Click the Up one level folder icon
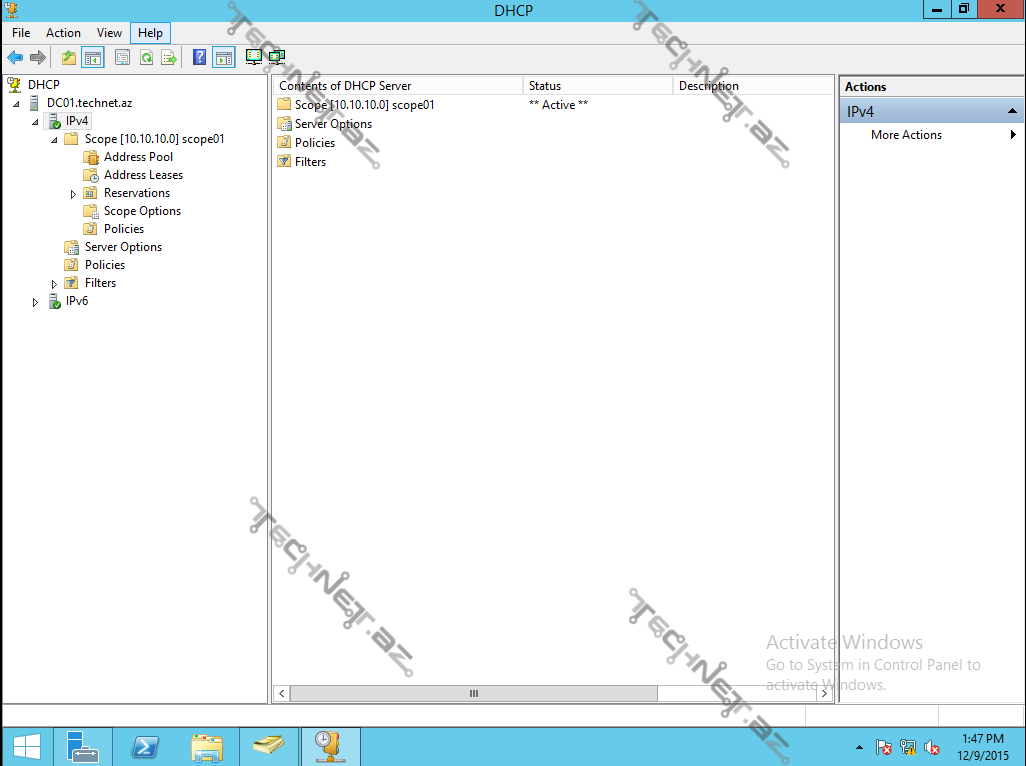The height and width of the screenshot is (766, 1026). (69, 58)
